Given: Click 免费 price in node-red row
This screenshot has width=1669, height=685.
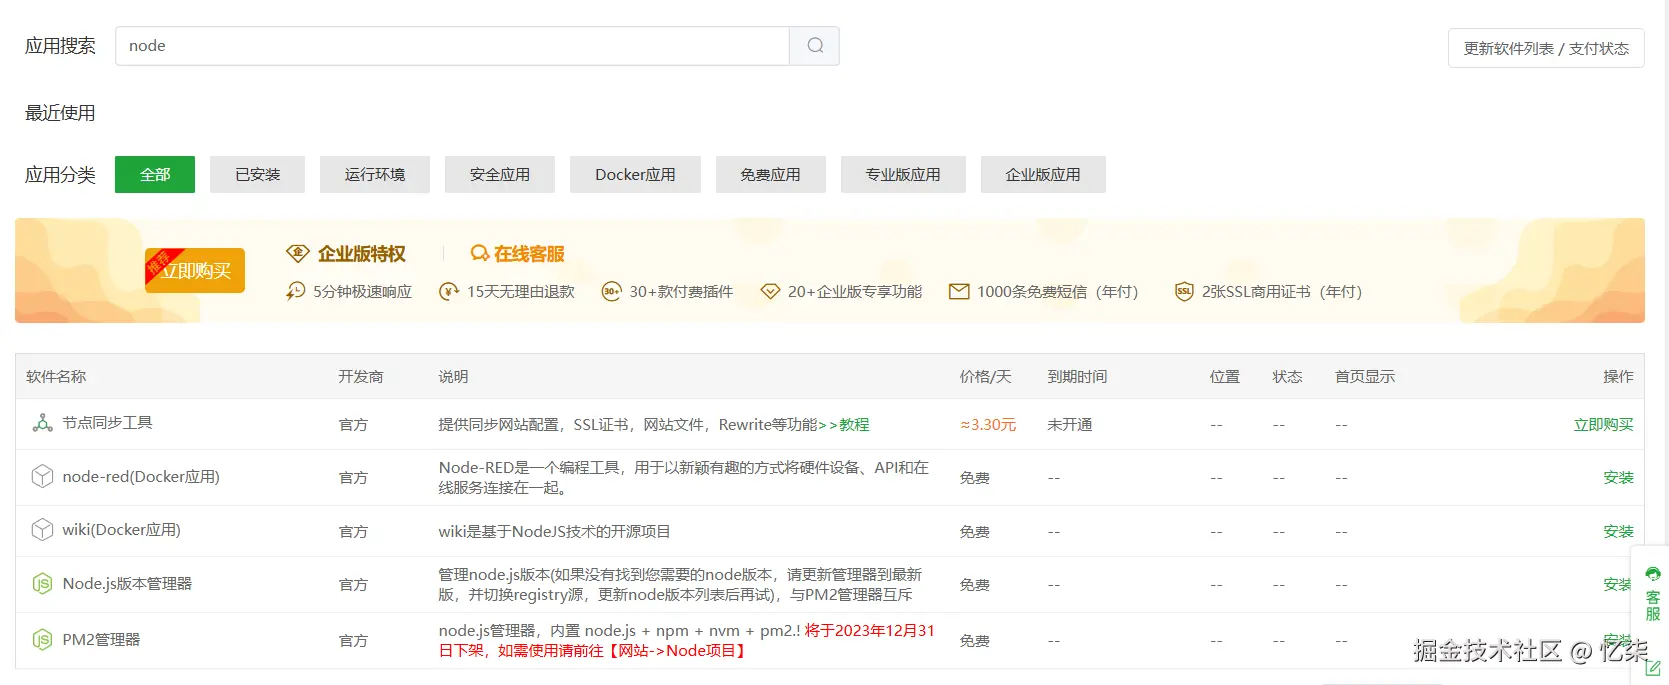Looking at the screenshot, I should point(974,478).
